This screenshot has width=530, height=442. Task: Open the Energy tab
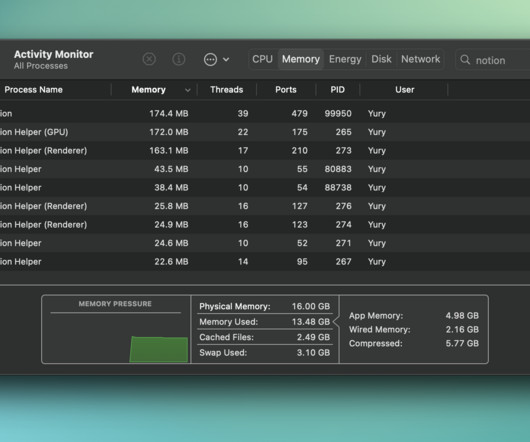[x=345, y=59]
